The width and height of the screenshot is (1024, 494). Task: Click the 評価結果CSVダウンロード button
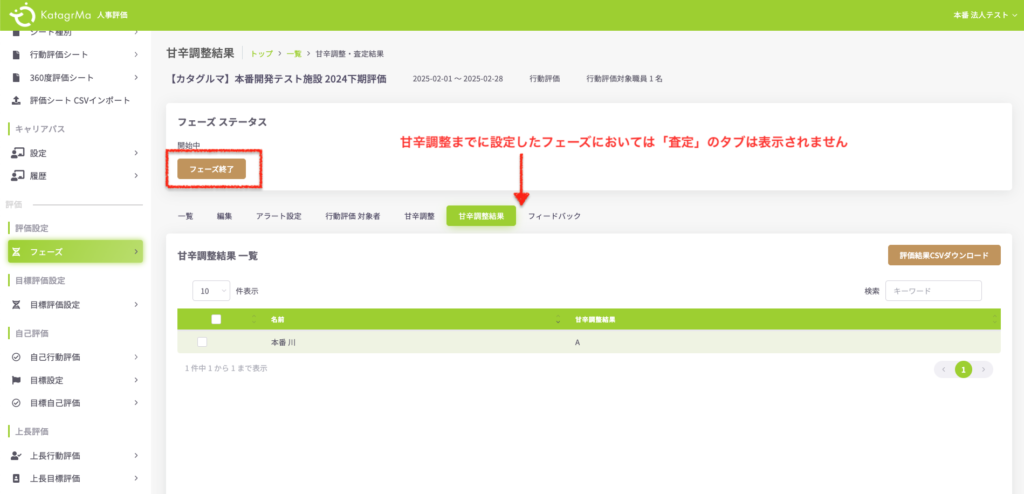tap(943, 255)
